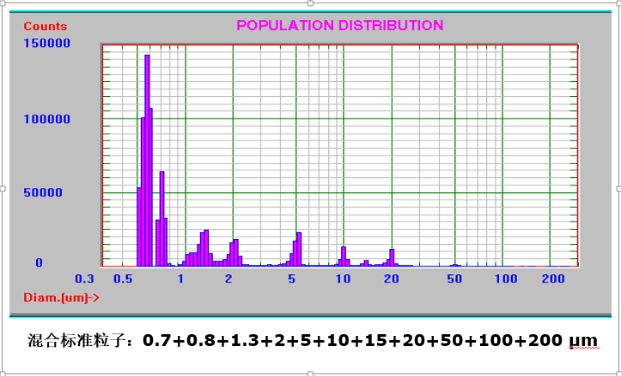Viewport: 621px width, 376px height.
Task: Click the small bump at 50 um
Action: click(x=455, y=265)
